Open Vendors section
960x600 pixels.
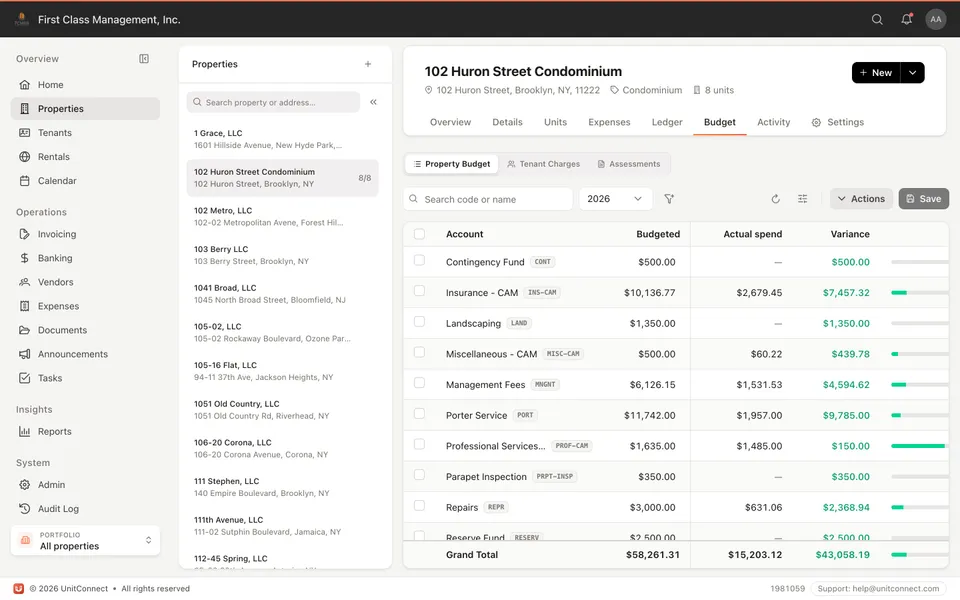click(x=85, y=282)
